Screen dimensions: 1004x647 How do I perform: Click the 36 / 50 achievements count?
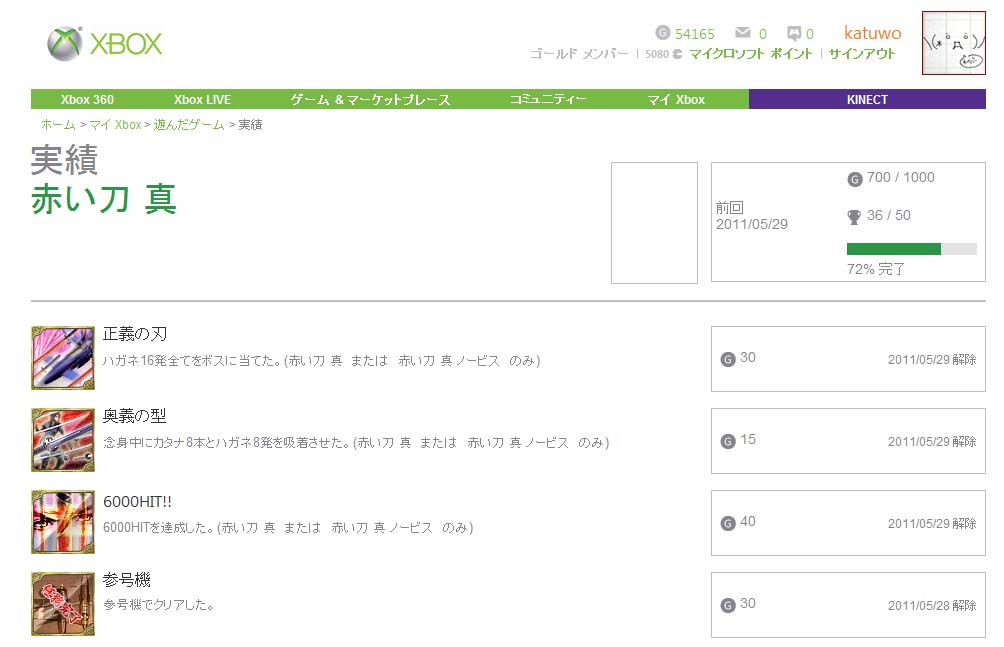889,215
